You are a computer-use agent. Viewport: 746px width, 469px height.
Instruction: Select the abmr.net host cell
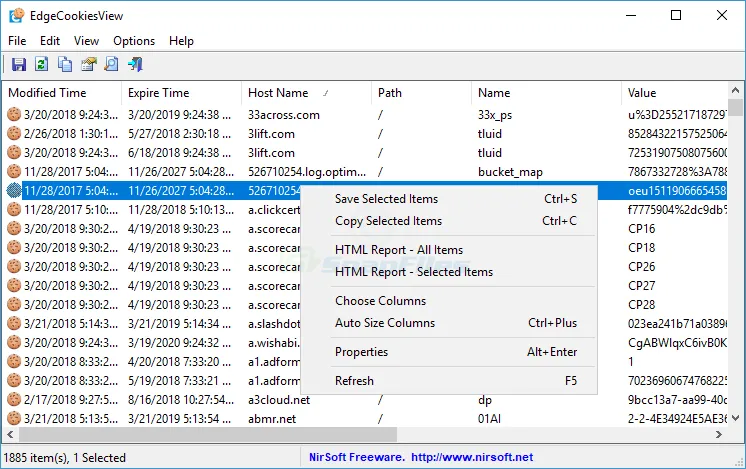(x=272, y=419)
